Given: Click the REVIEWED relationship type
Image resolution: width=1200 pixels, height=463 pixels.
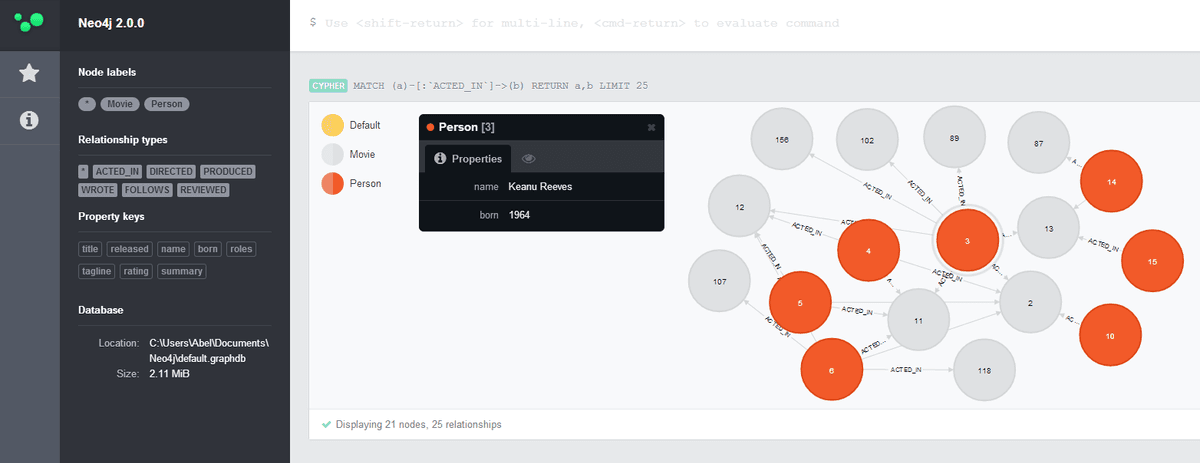Looking at the screenshot, I should pyautogui.click(x=204, y=190).
